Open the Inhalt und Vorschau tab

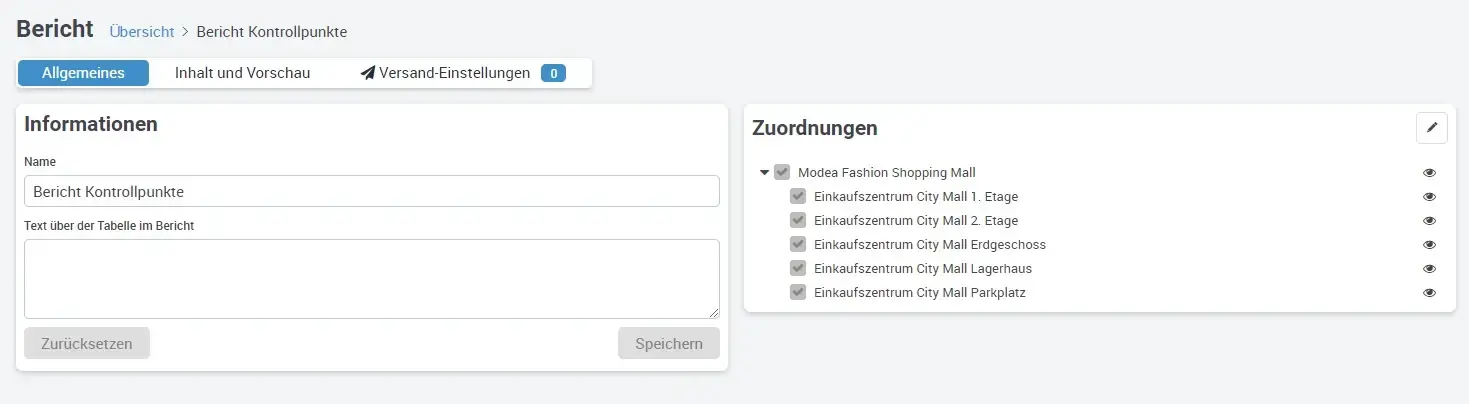pos(242,73)
